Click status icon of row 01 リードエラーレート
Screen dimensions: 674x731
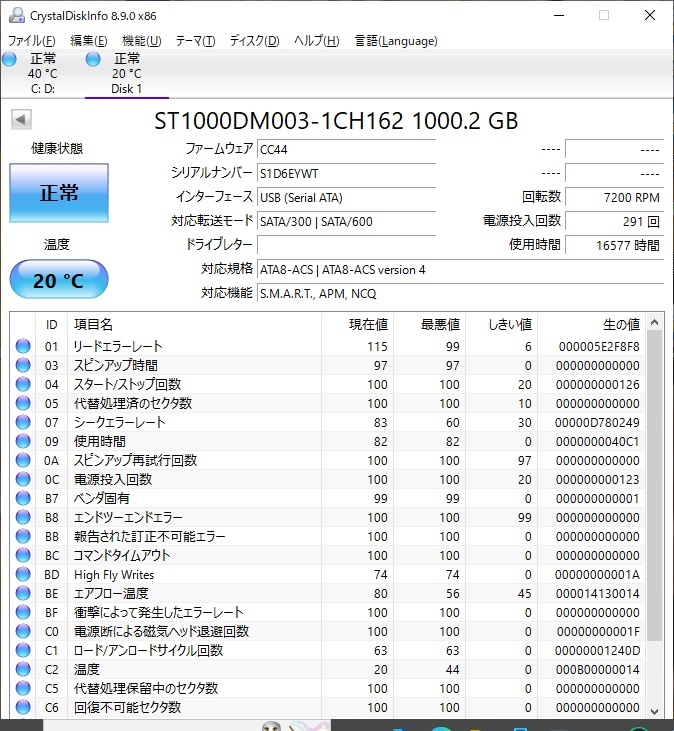pos(23,346)
